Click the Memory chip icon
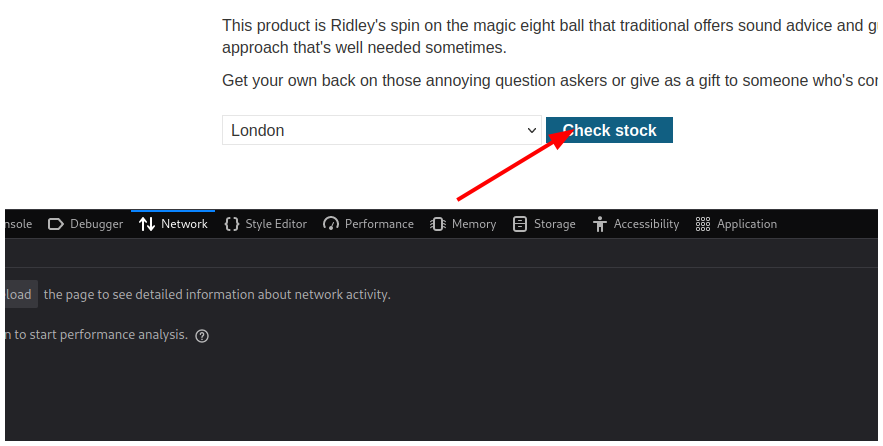 click(x=438, y=224)
